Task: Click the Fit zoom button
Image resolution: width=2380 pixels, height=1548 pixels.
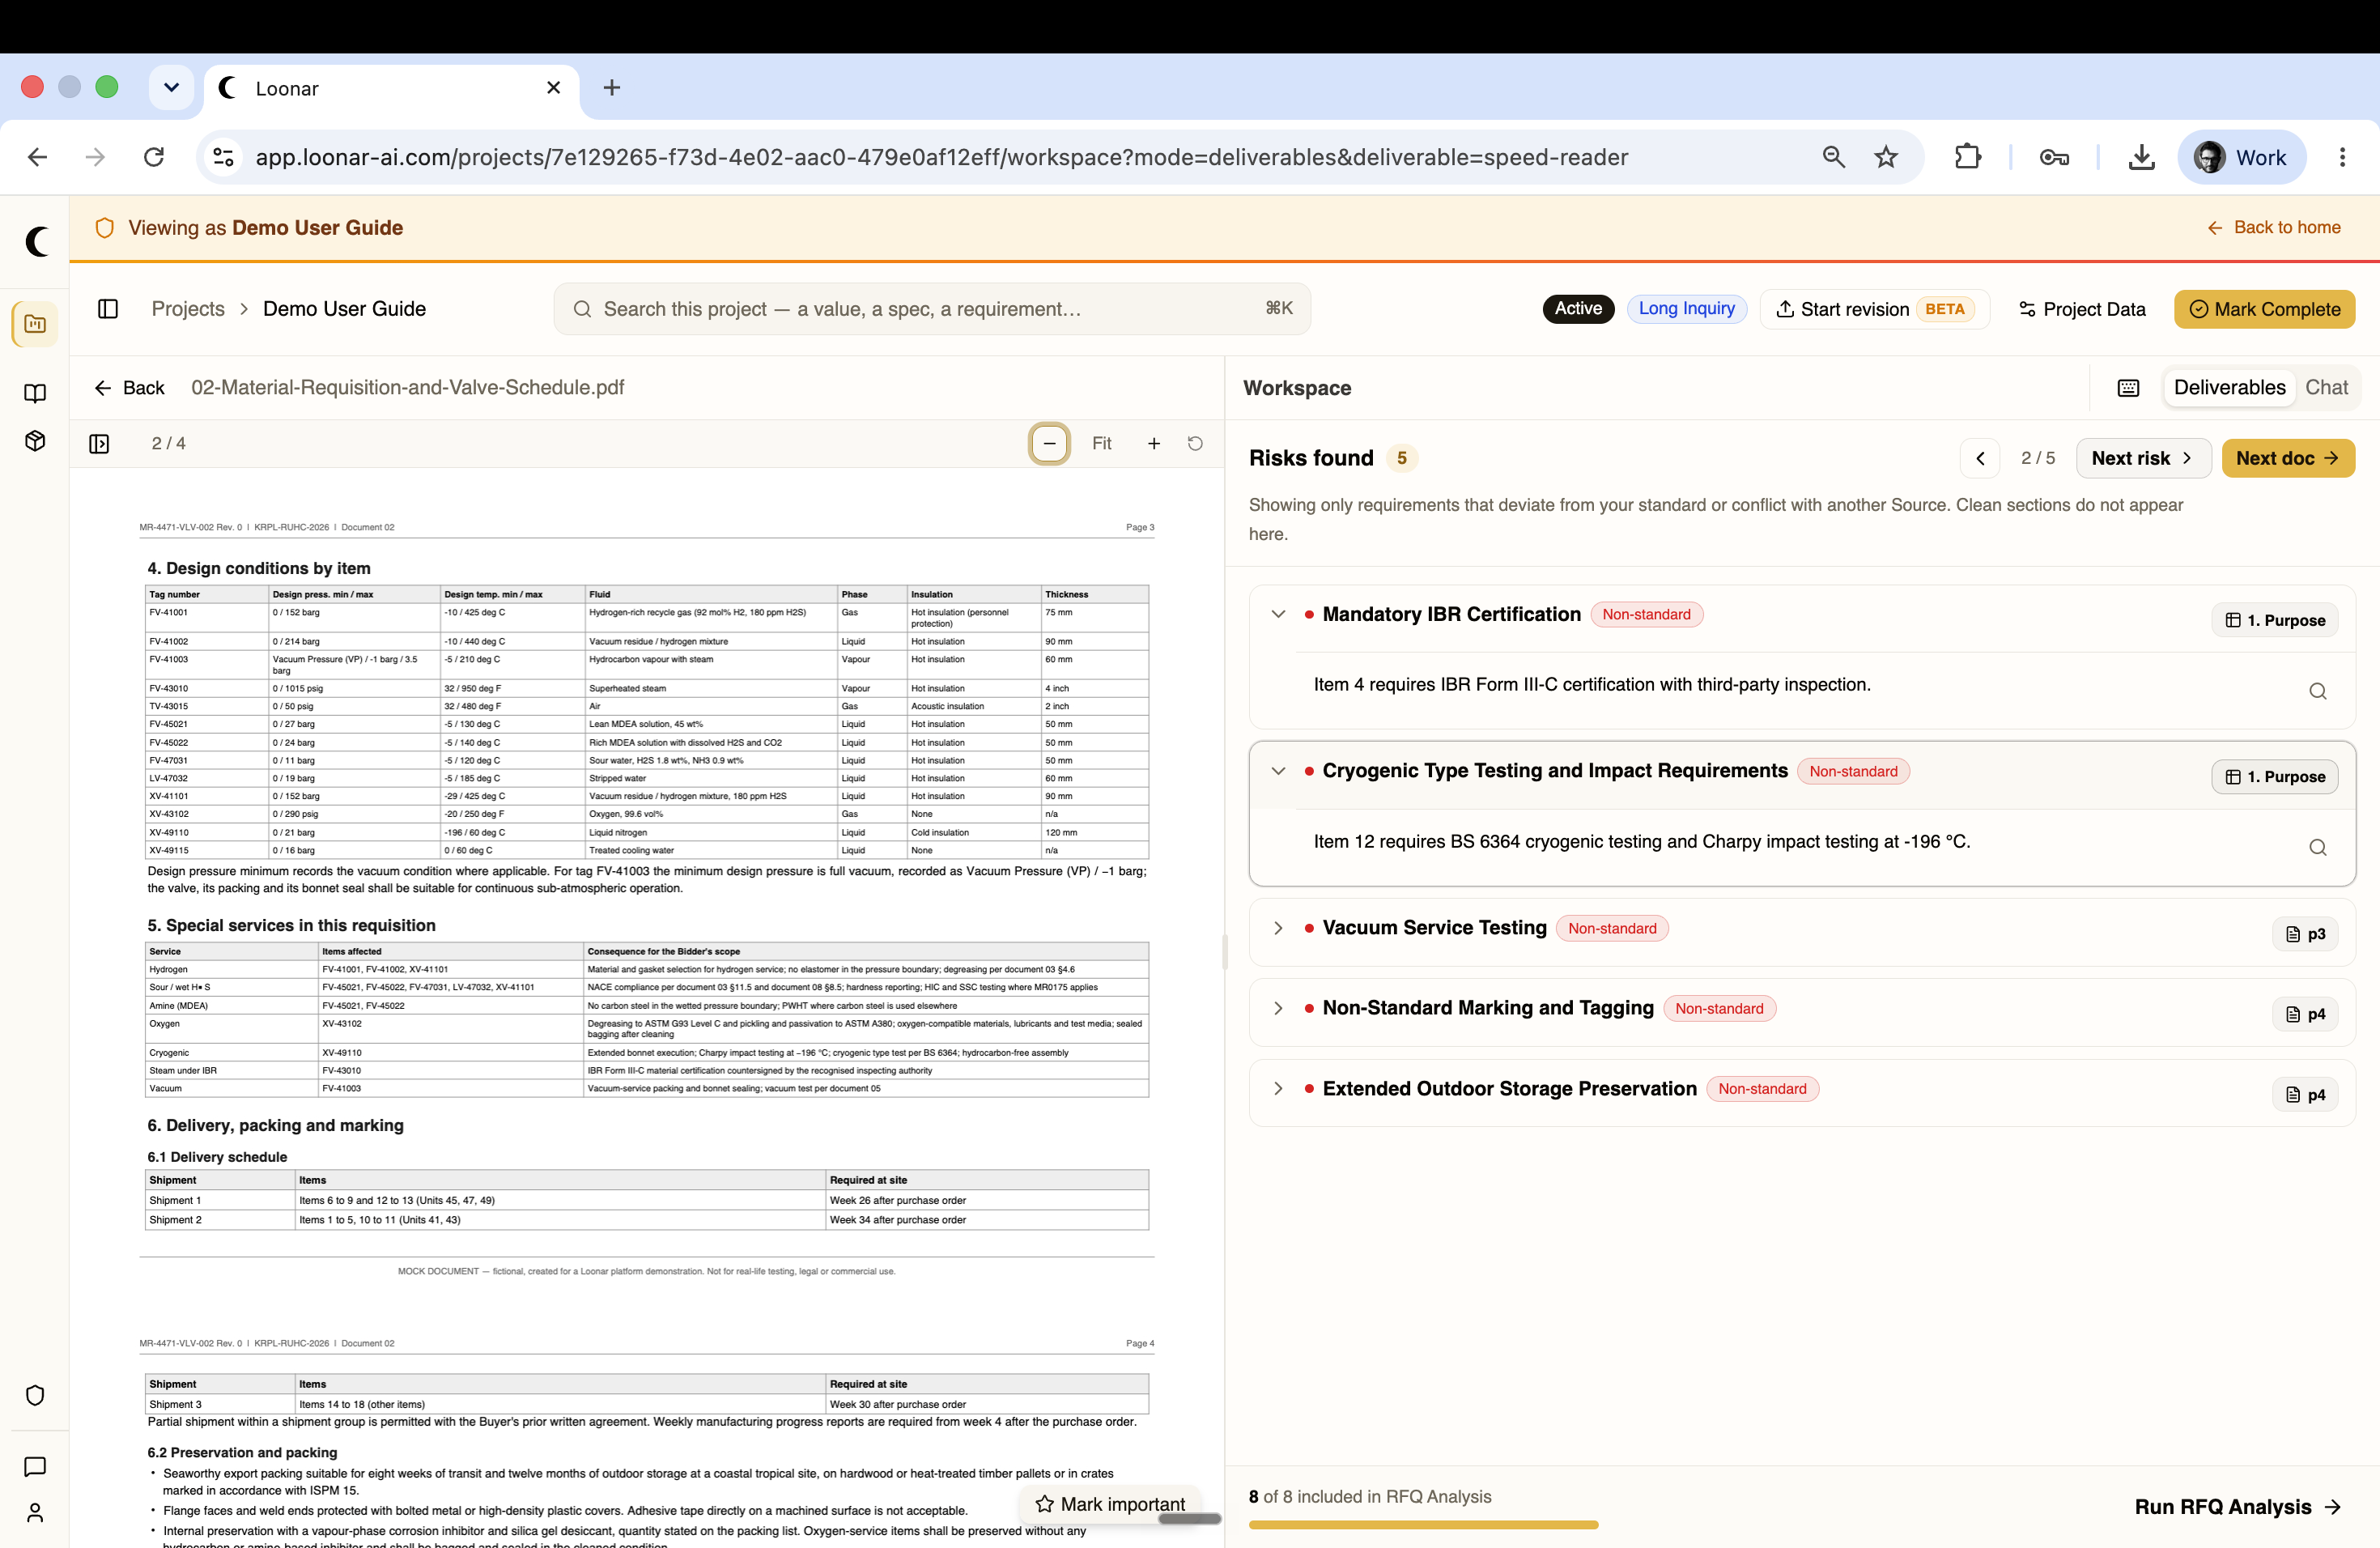Action: pyautogui.click(x=1101, y=444)
